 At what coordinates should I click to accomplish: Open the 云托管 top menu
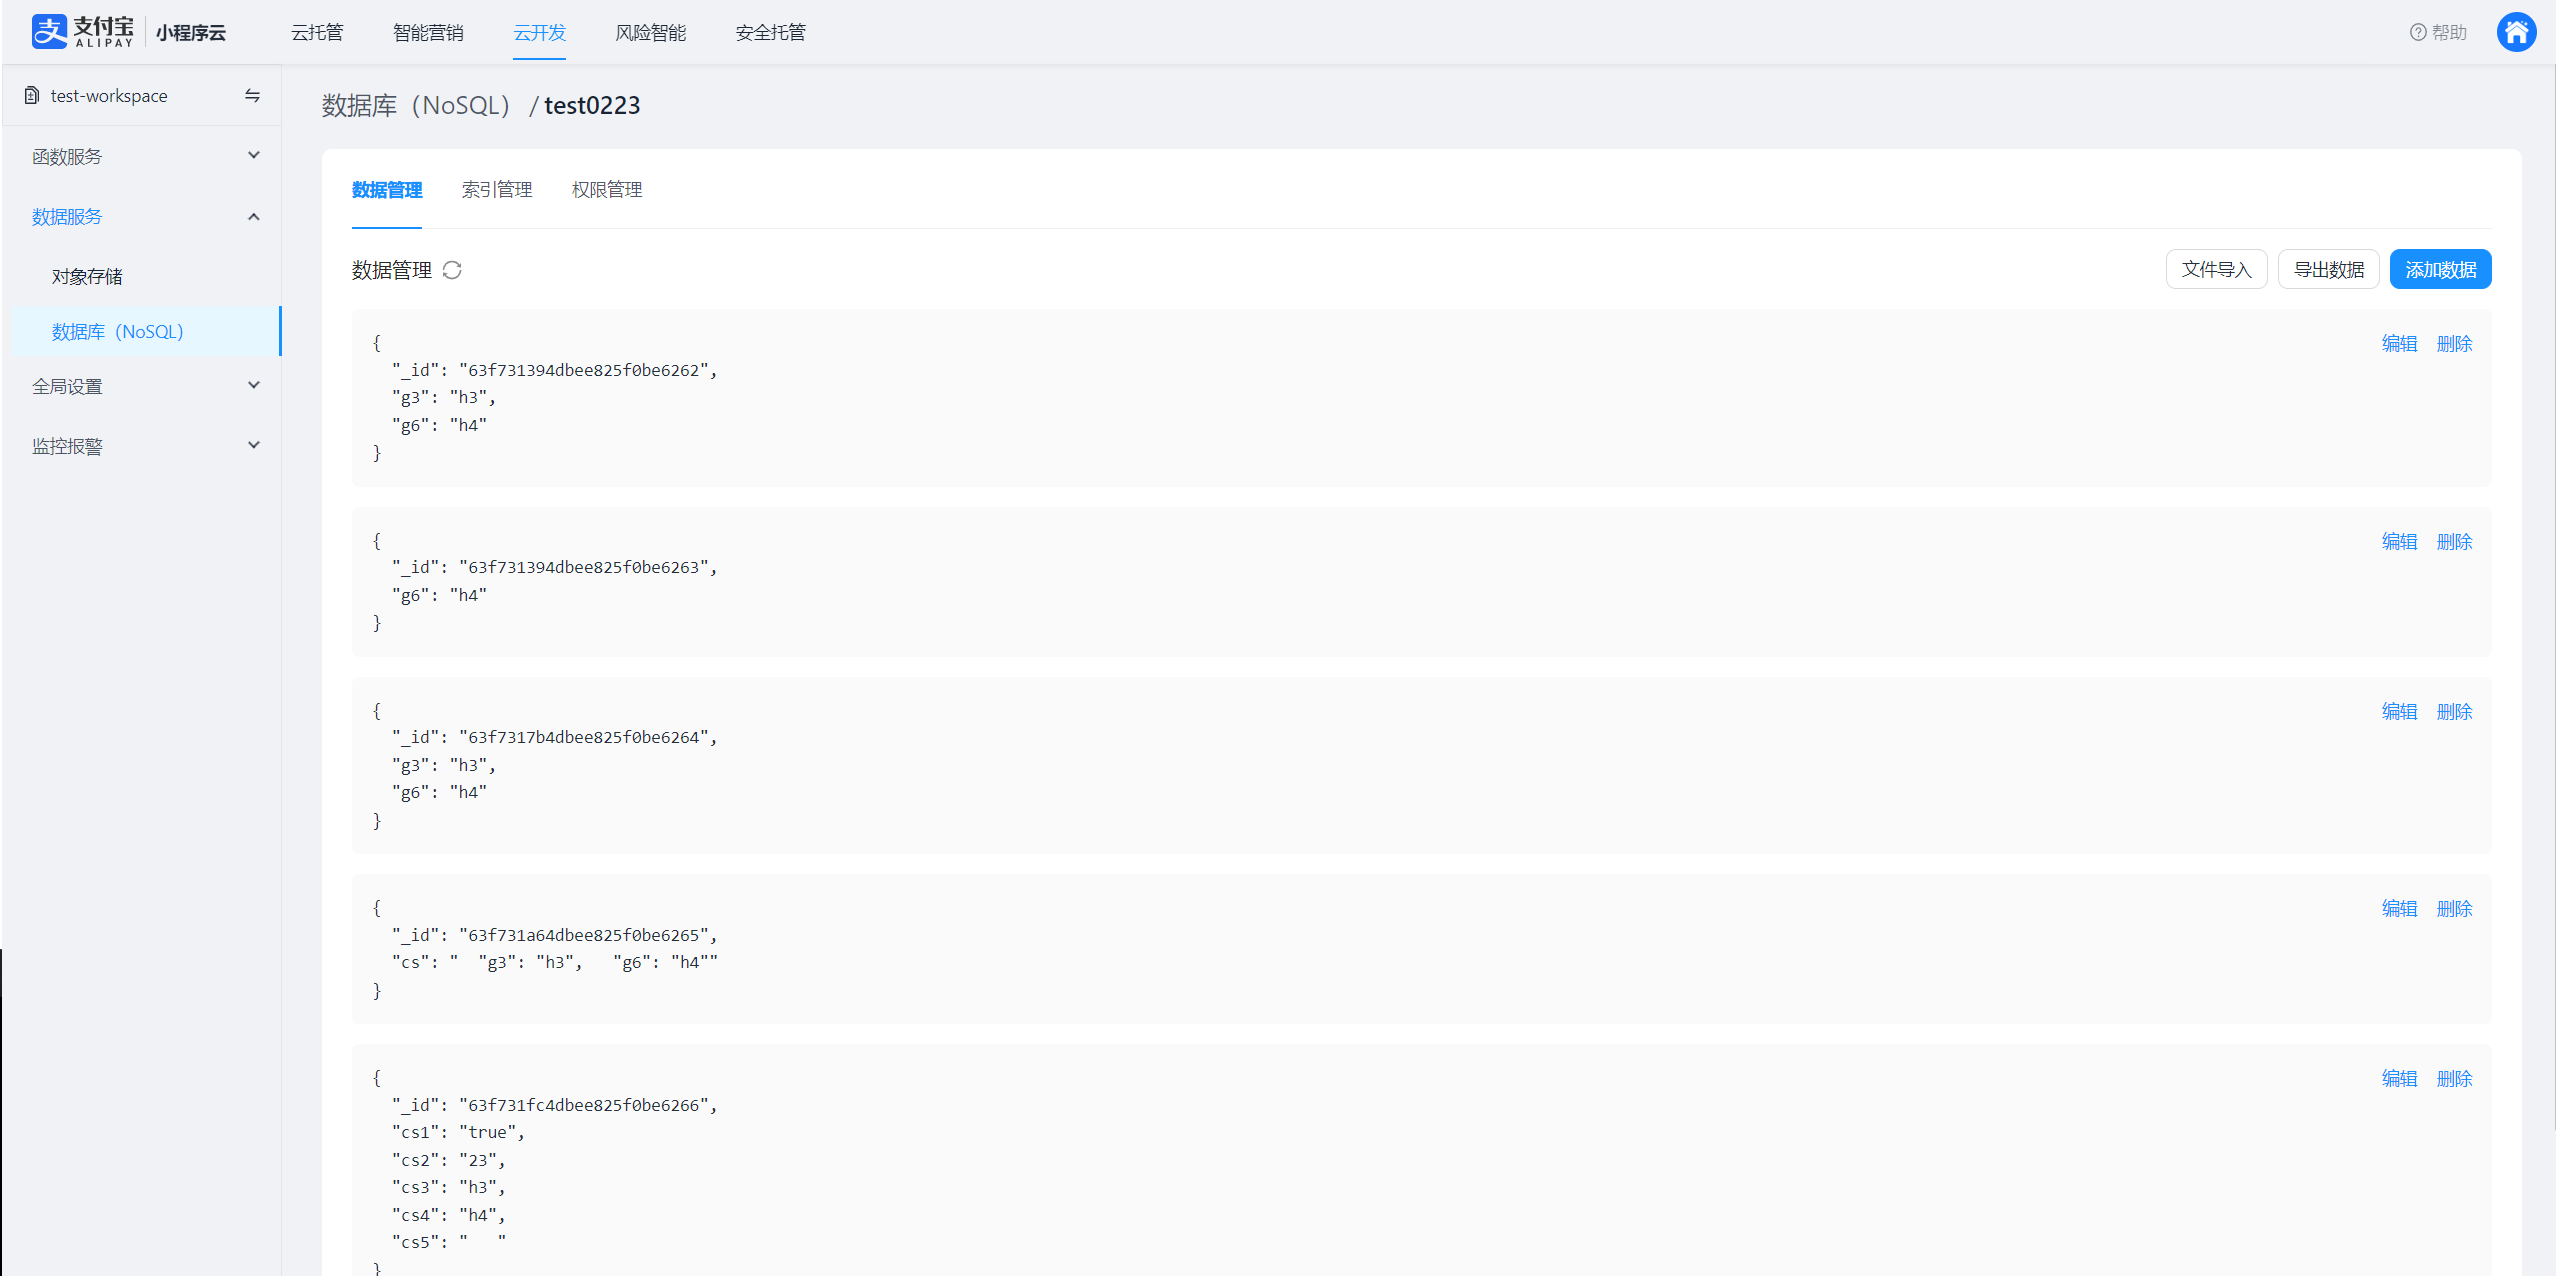(x=317, y=32)
